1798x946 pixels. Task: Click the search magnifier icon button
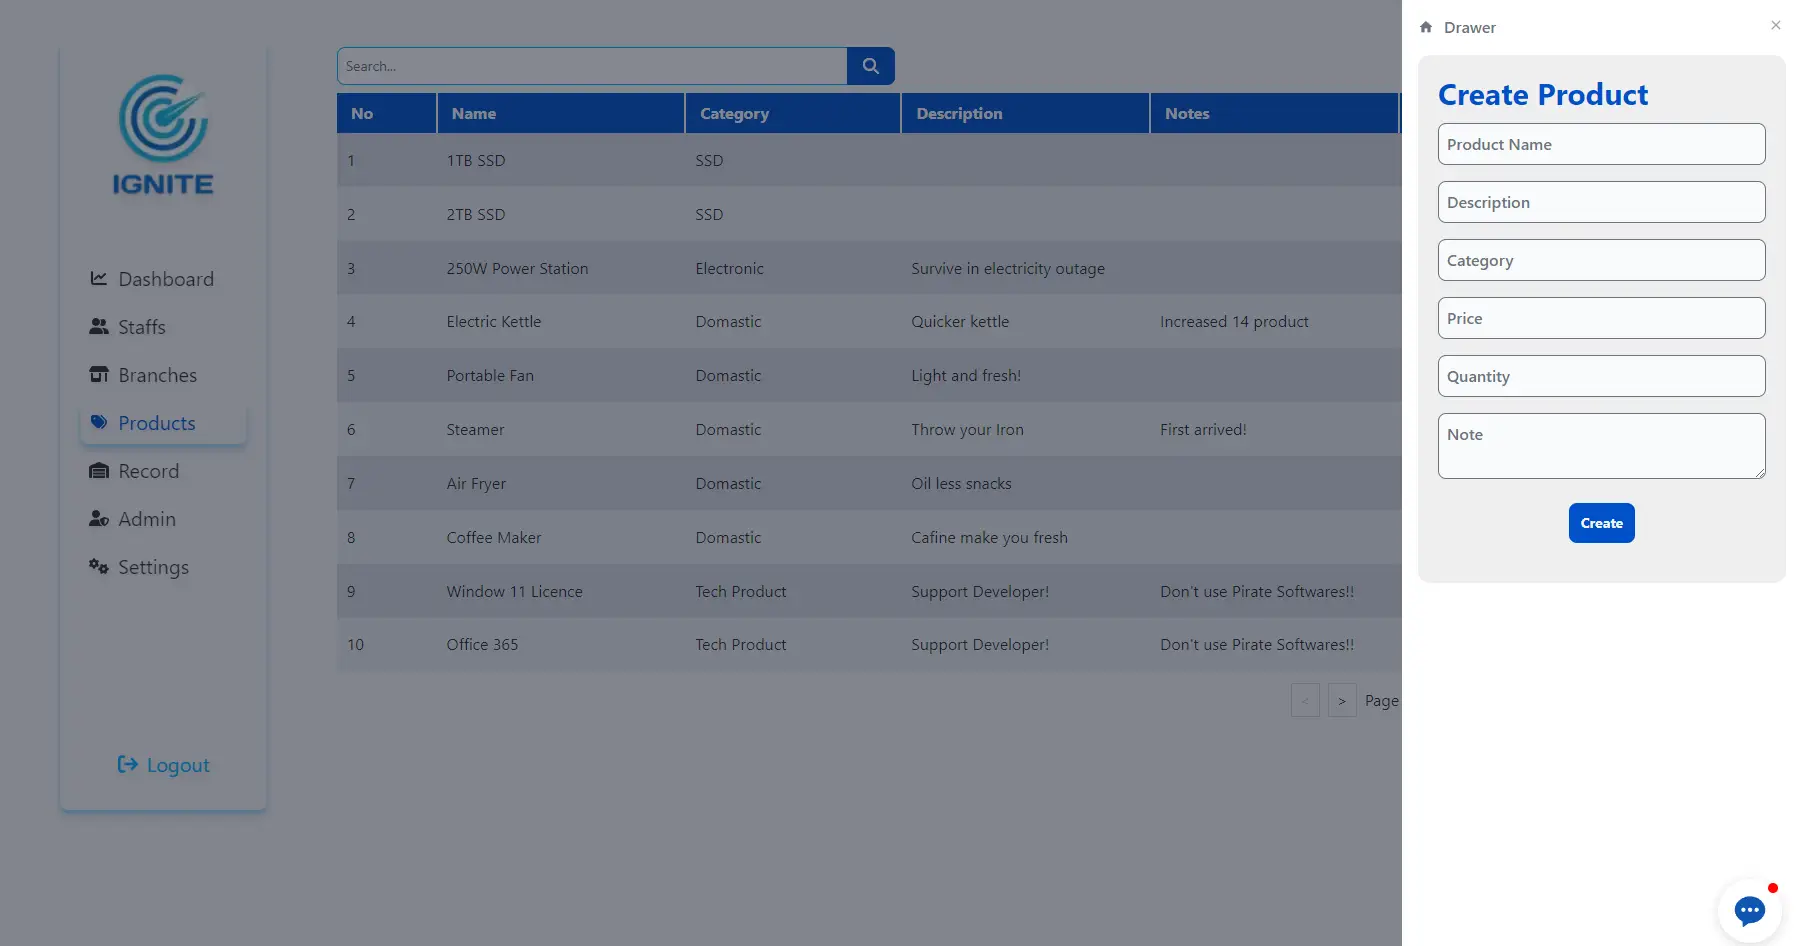(870, 66)
